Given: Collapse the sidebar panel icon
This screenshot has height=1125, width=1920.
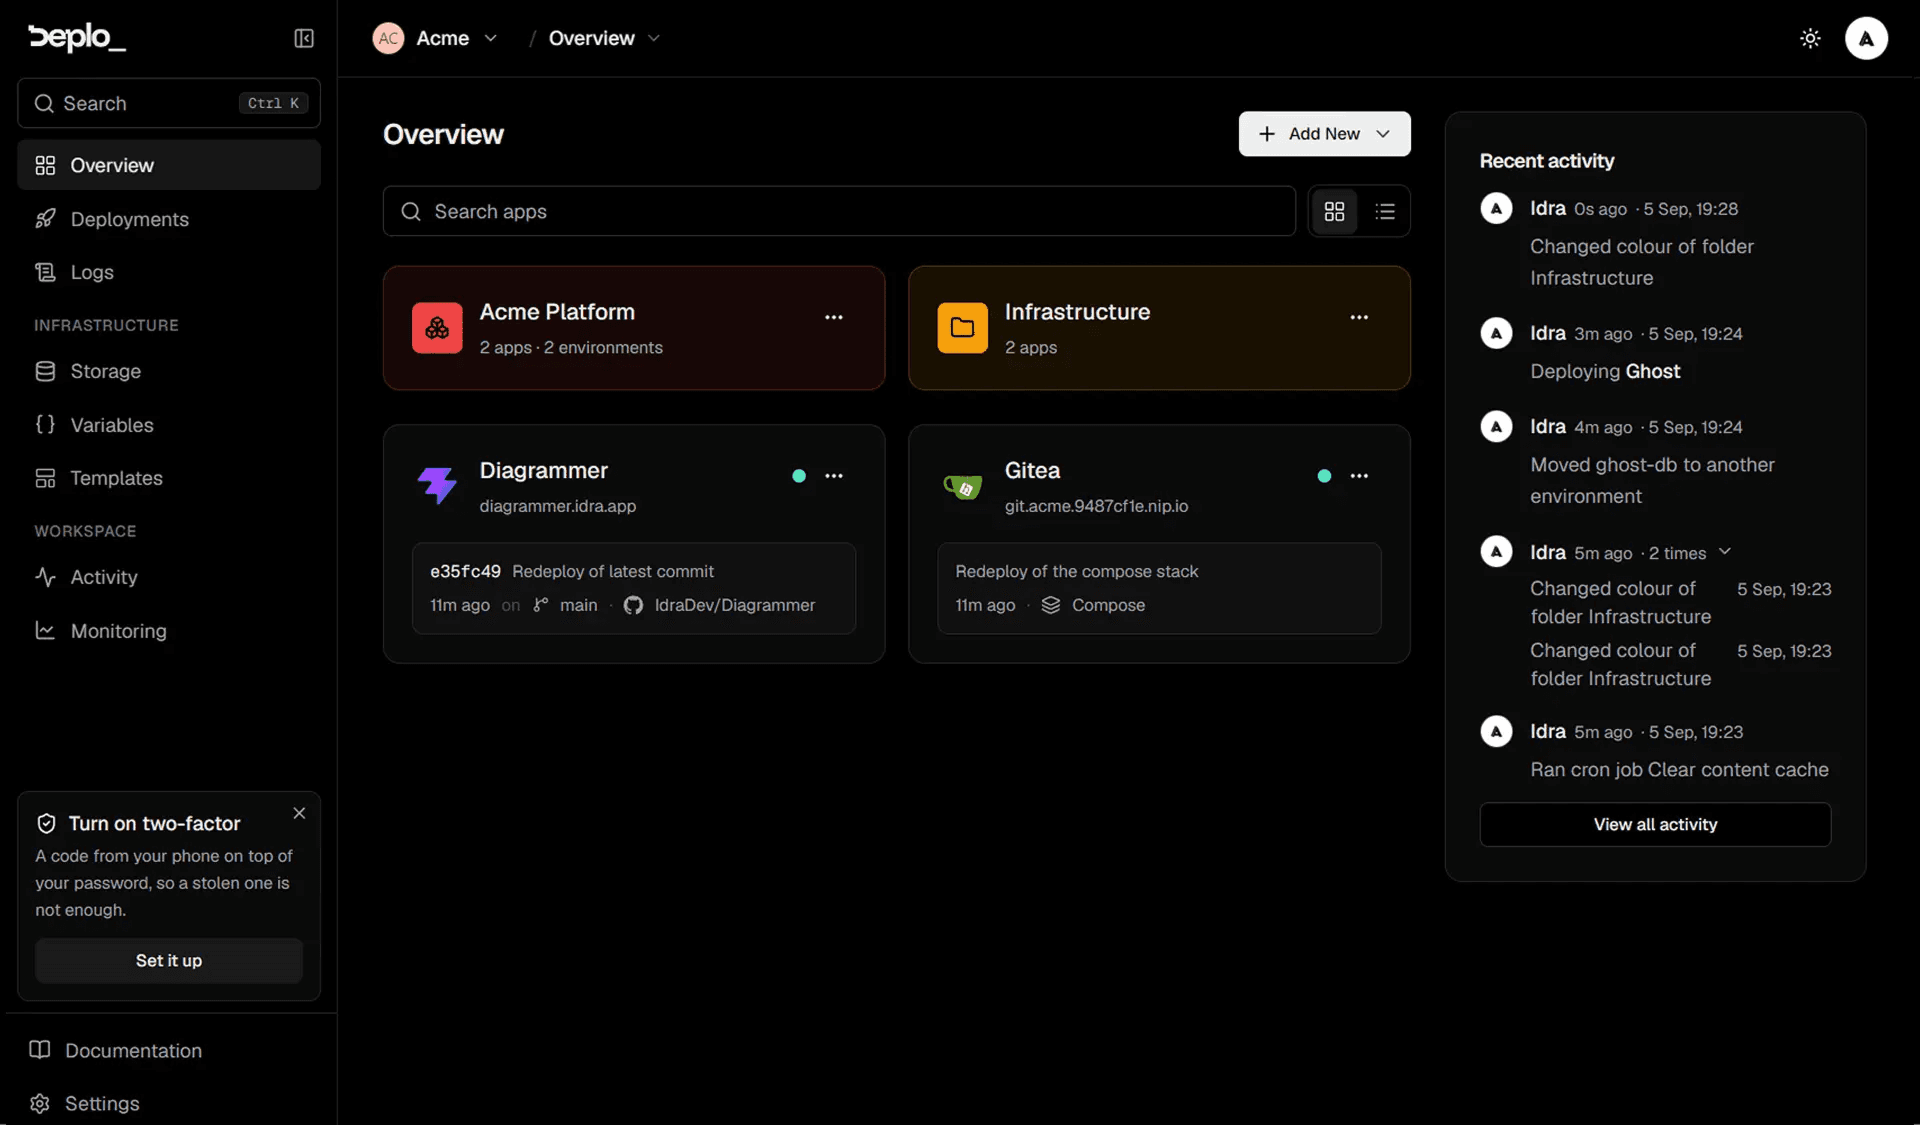Looking at the screenshot, I should pos(304,38).
